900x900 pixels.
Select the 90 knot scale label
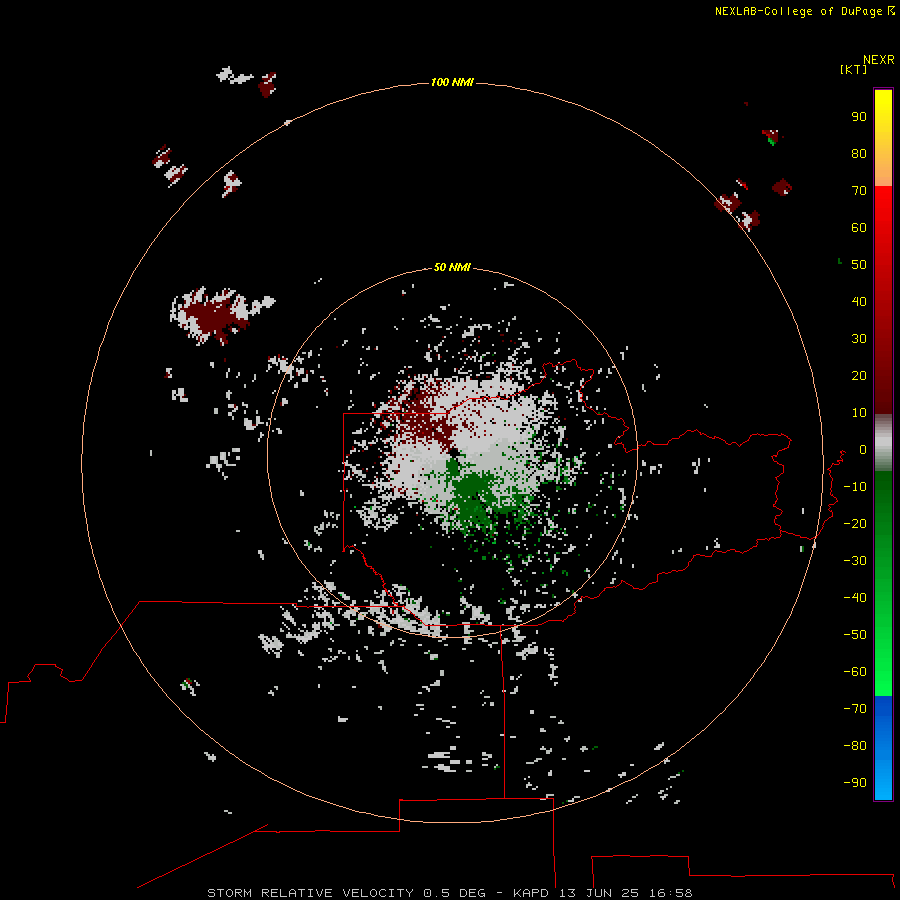click(x=859, y=117)
